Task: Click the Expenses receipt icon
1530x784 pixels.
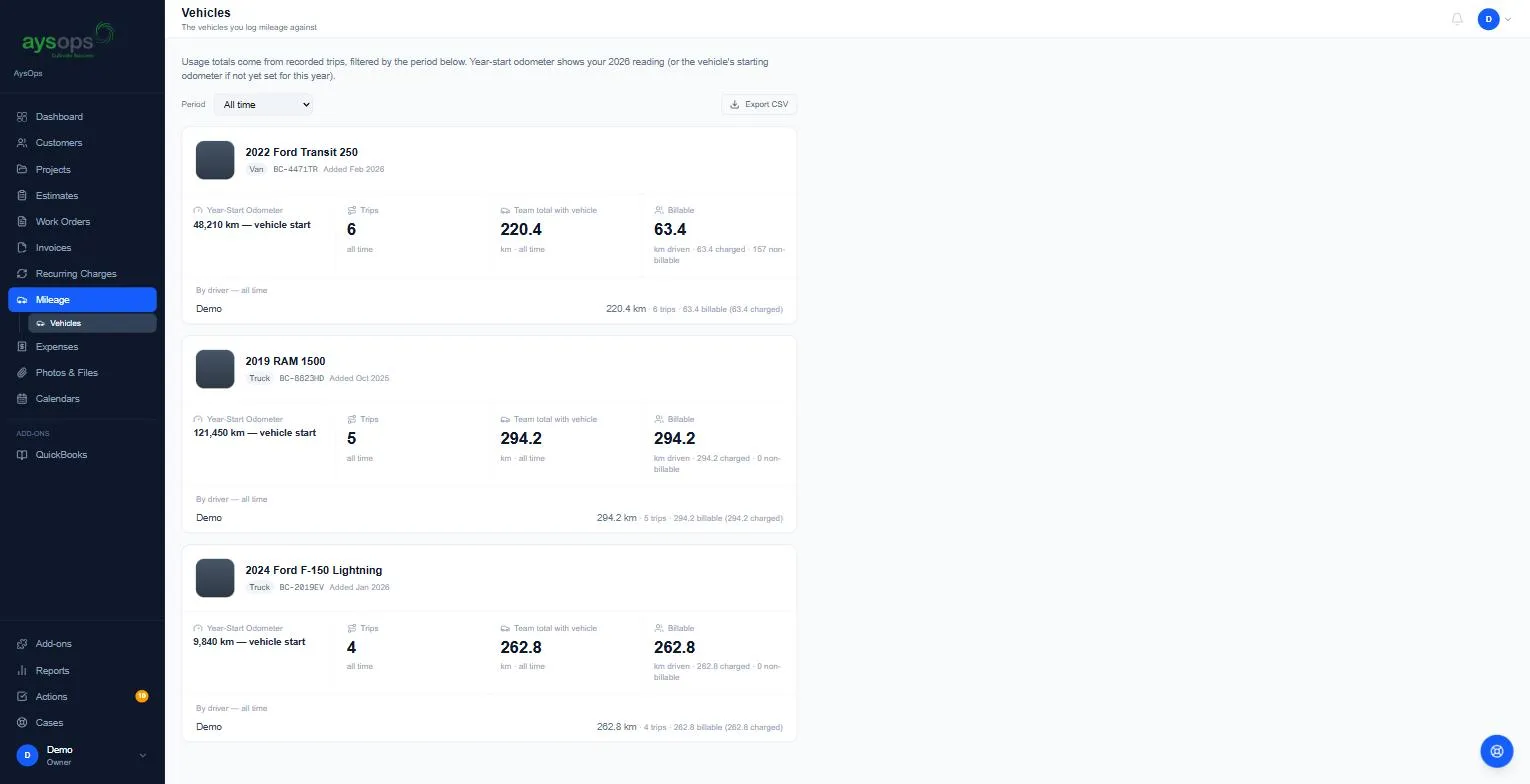Action: (22, 347)
